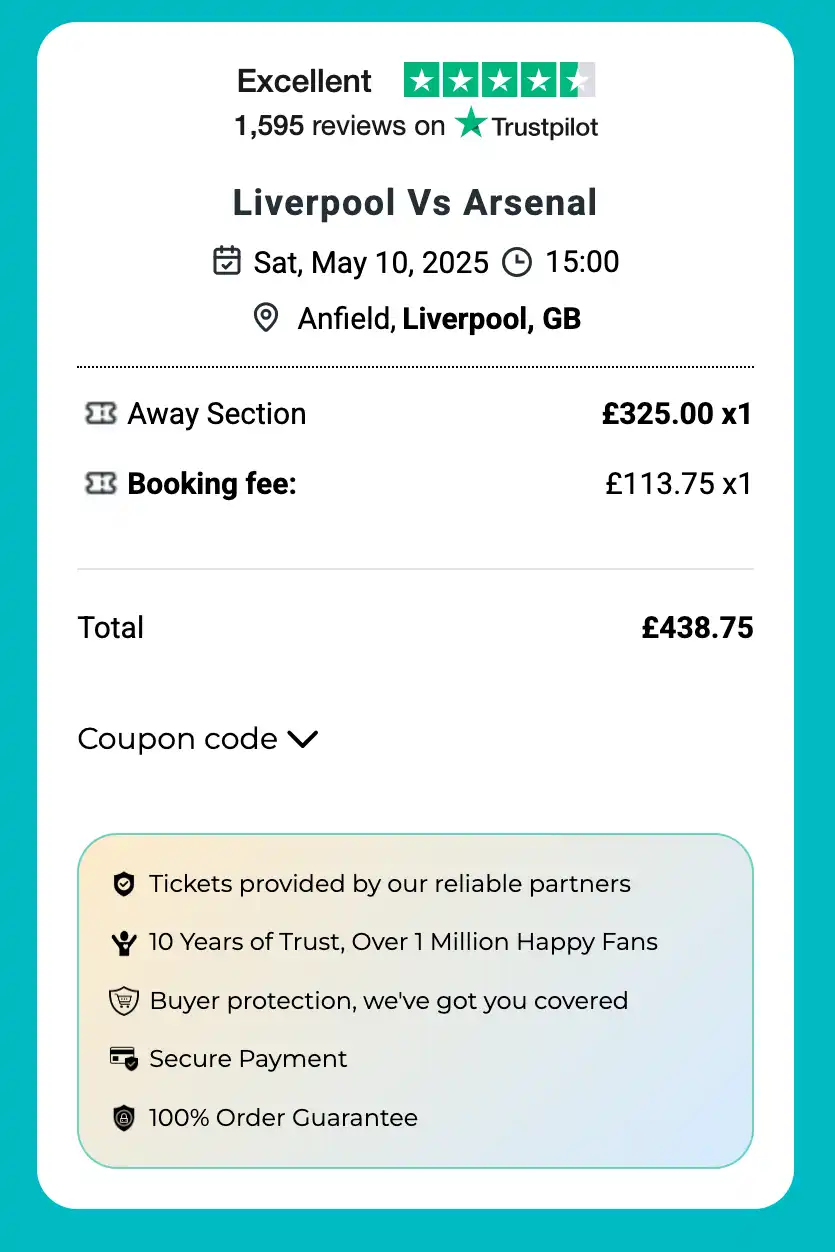Click the clock icon beside 15:00
The image size is (835, 1252).
[516, 261]
